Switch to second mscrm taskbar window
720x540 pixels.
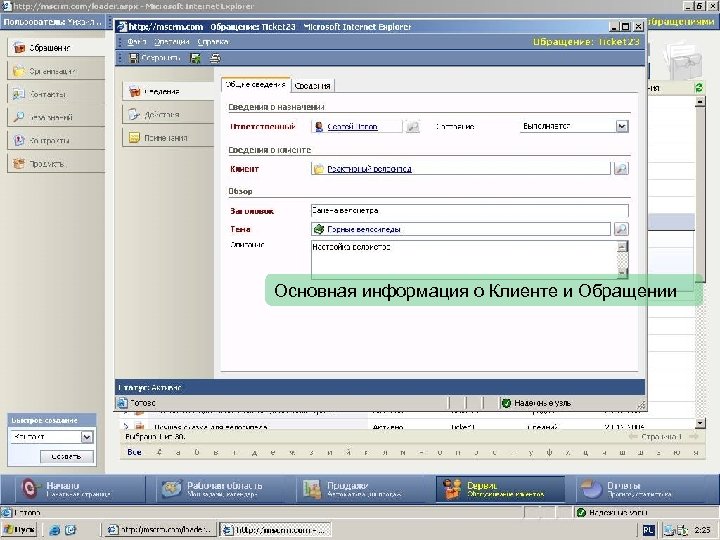(275, 530)
